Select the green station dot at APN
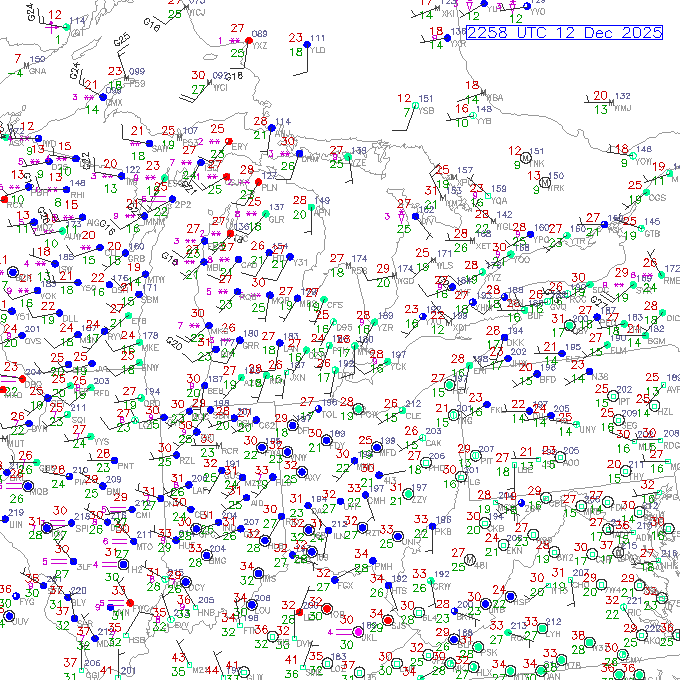The width and height of the screenshot is (680, 680). point(311,208)
